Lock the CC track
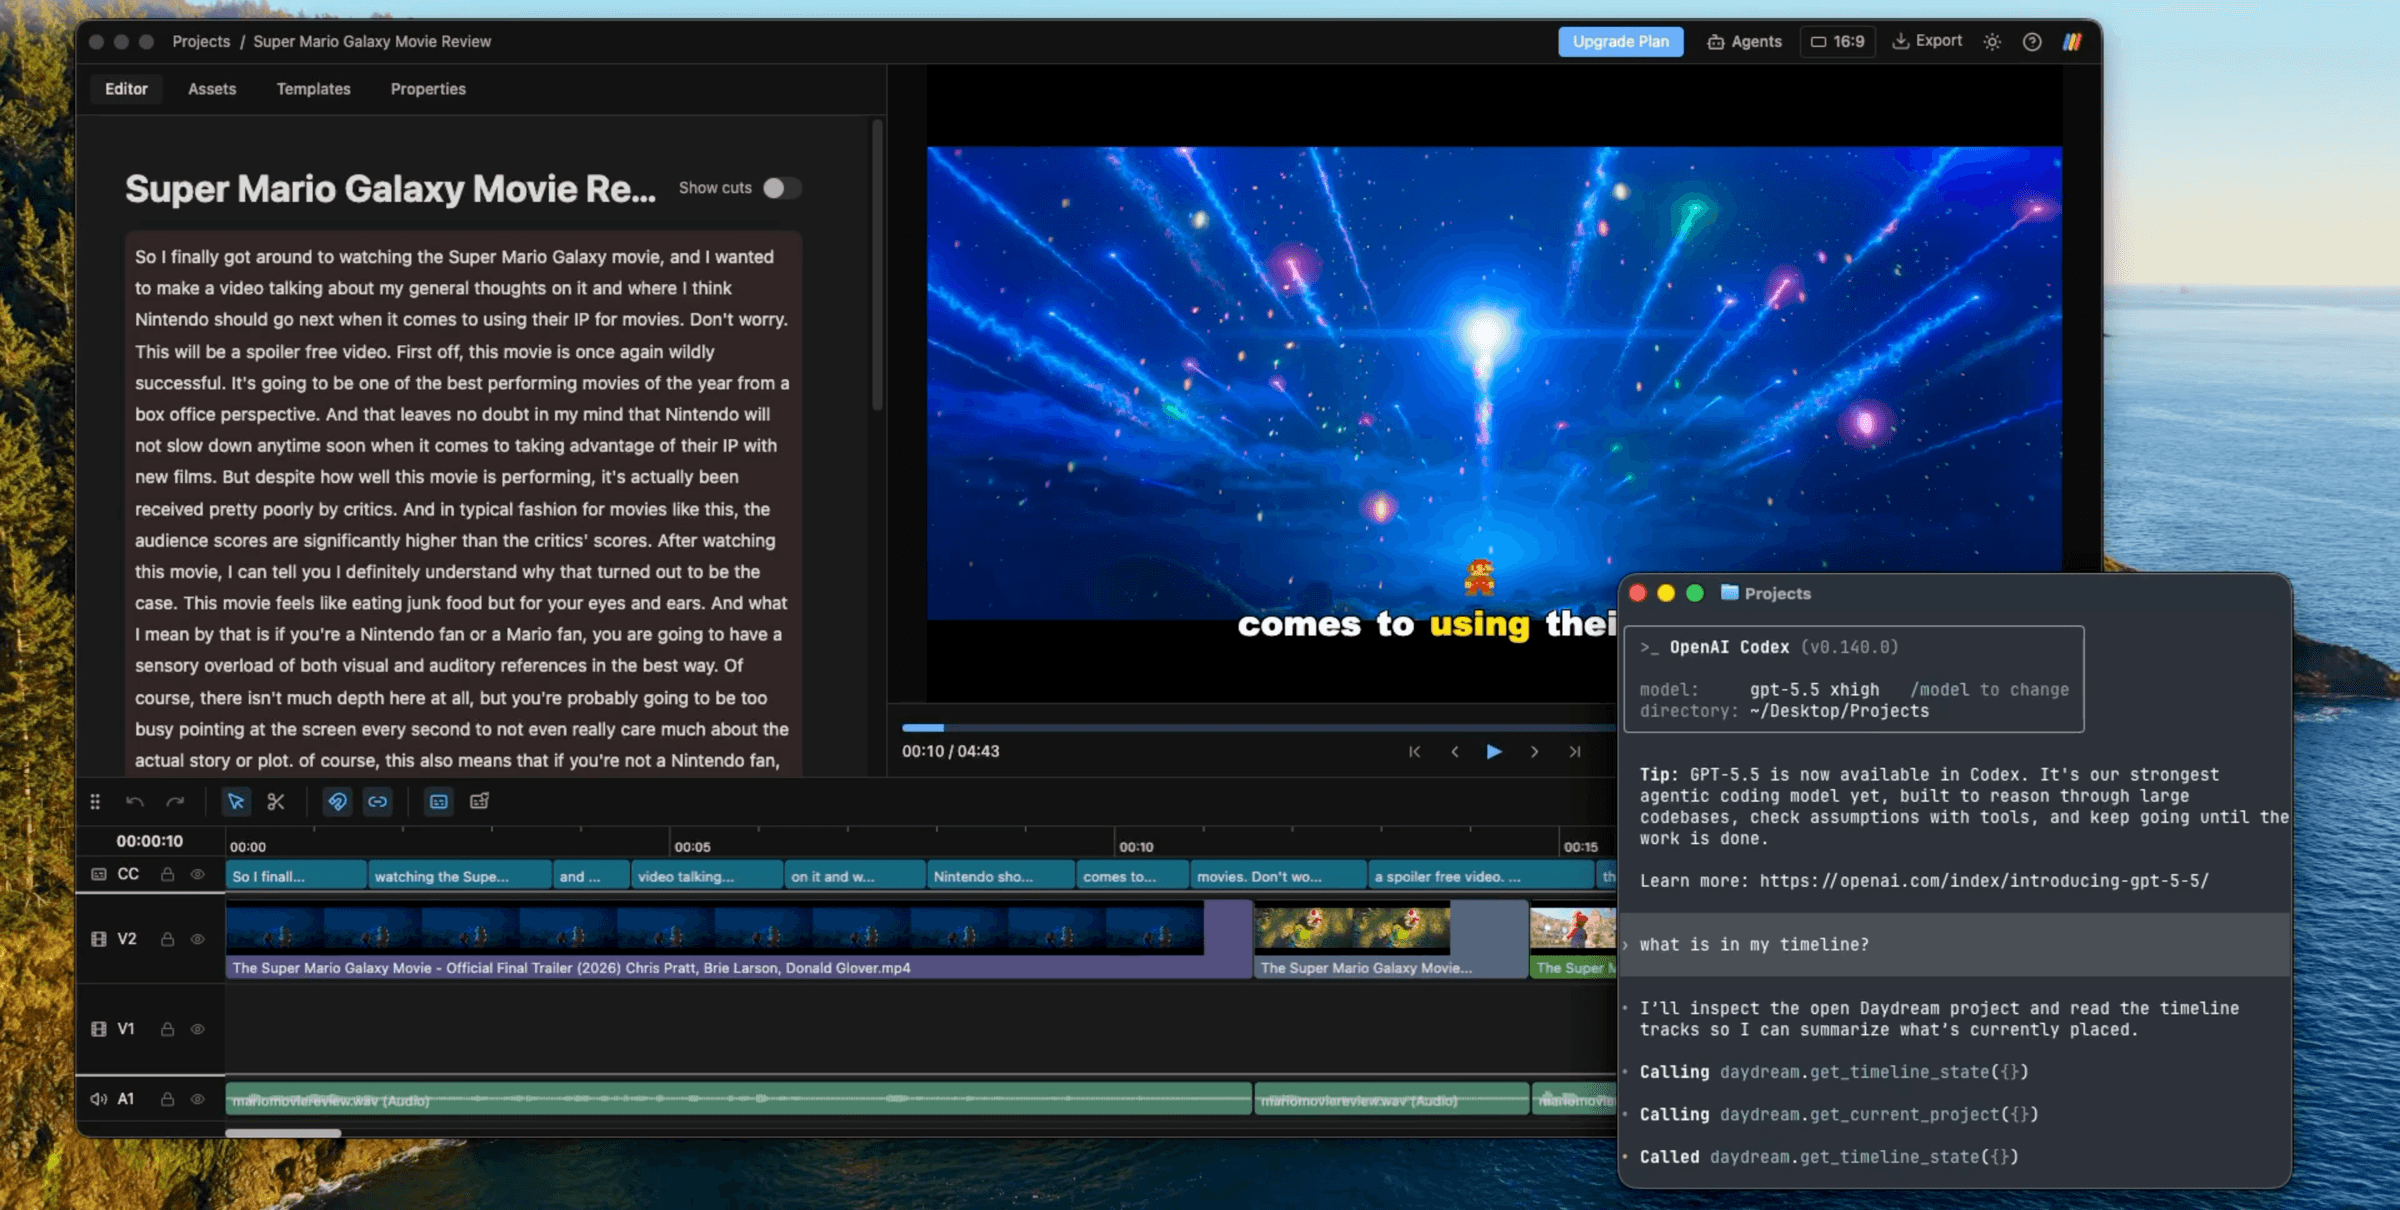 [168, 874]
